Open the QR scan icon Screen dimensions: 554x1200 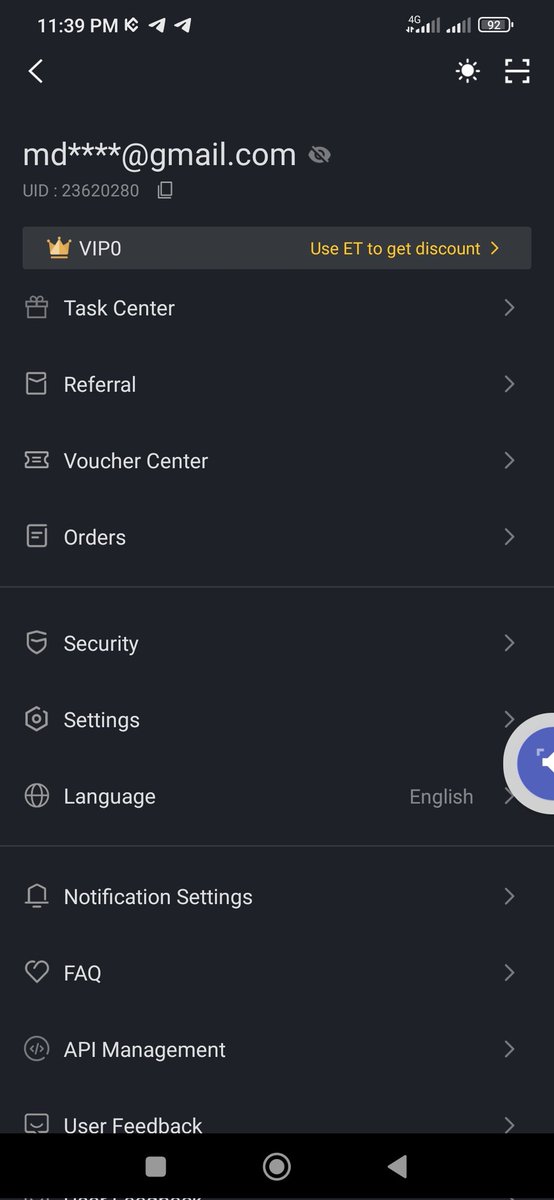[x=517, y=71]
